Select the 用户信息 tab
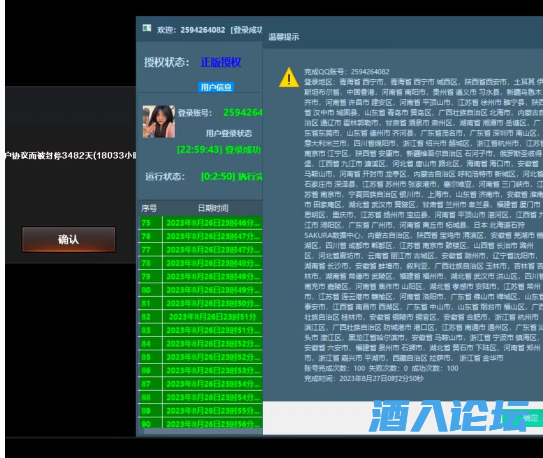Viewport: 543px width, 458px height. 216,87
